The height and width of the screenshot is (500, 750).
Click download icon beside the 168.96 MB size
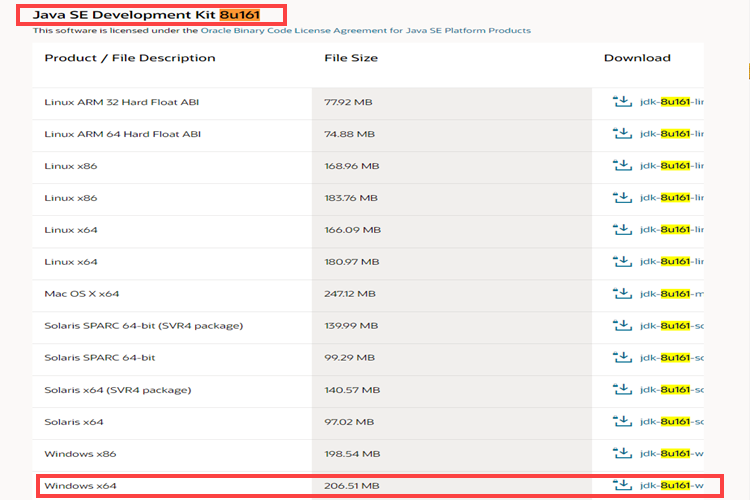pos(622,166)
